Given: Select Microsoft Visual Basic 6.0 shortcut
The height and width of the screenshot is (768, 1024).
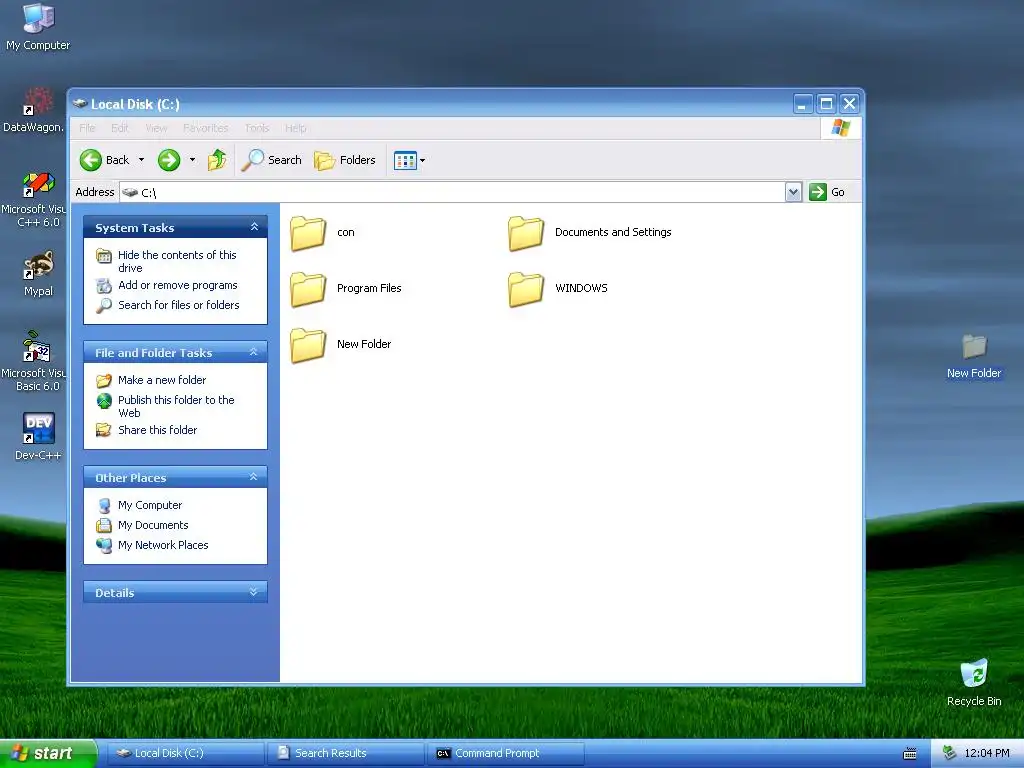Looking at the screenshot, I should point(37,347).
